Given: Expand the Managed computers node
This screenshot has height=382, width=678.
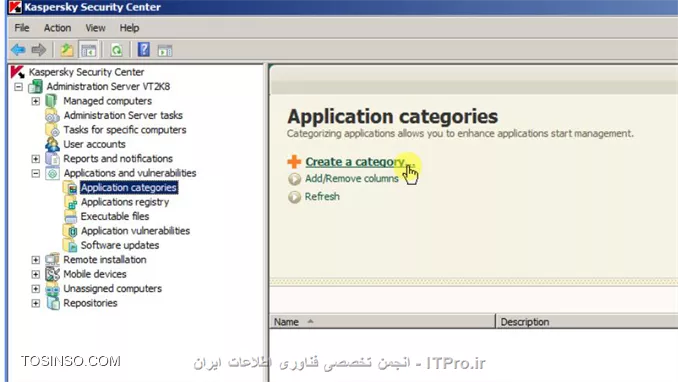Looking at the screenshot, I should tap(35, 101).
